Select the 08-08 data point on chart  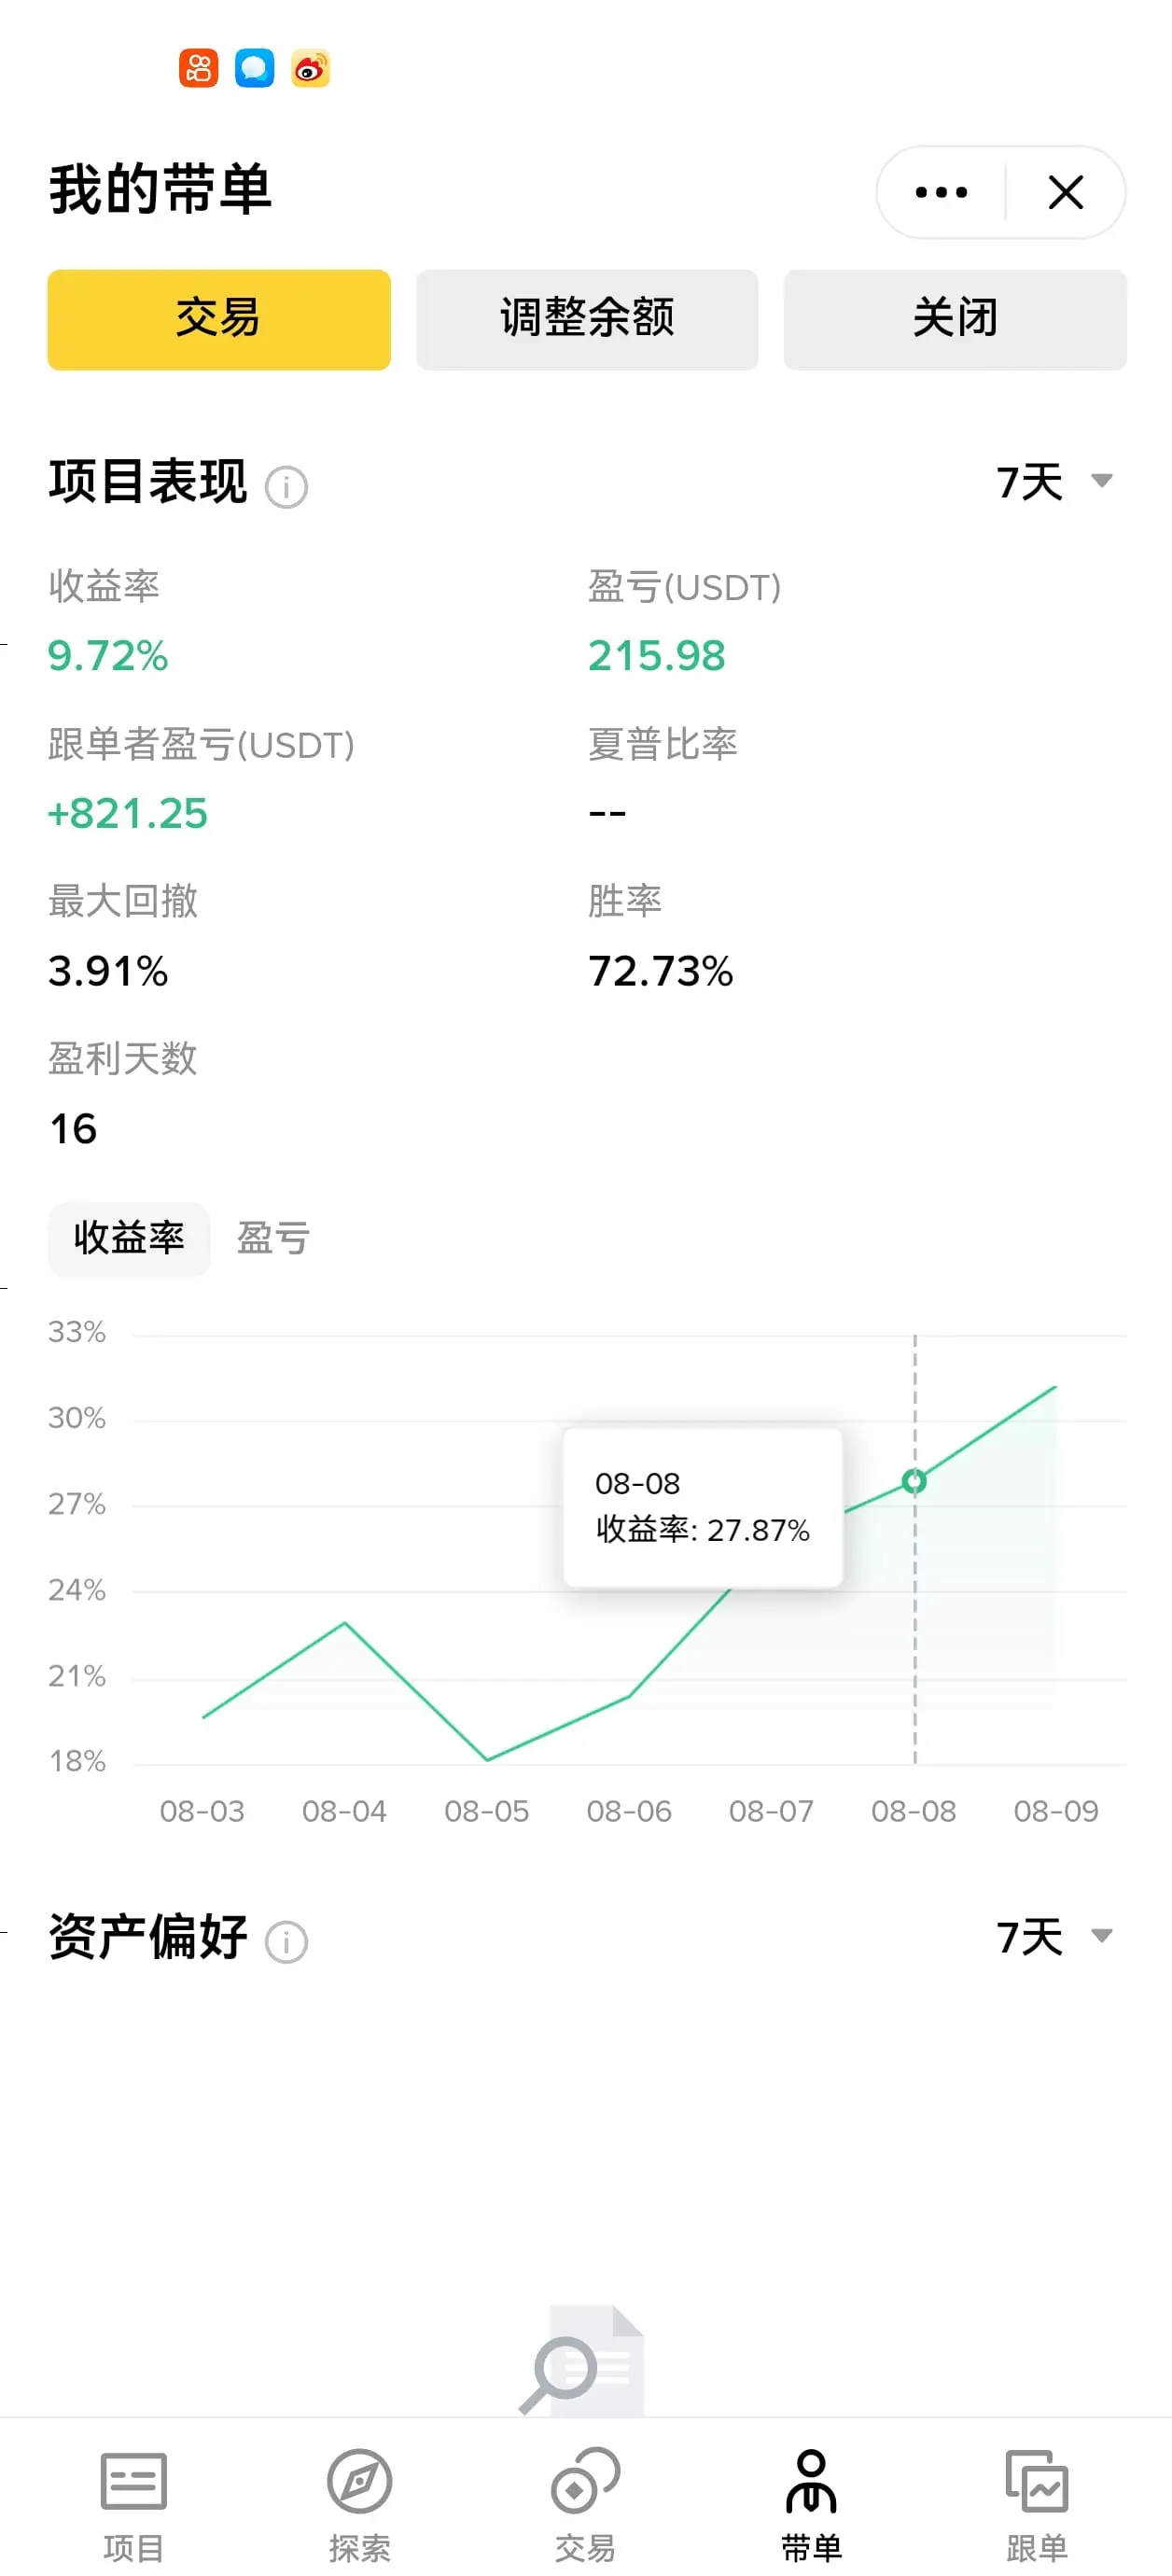(914, 1481)
